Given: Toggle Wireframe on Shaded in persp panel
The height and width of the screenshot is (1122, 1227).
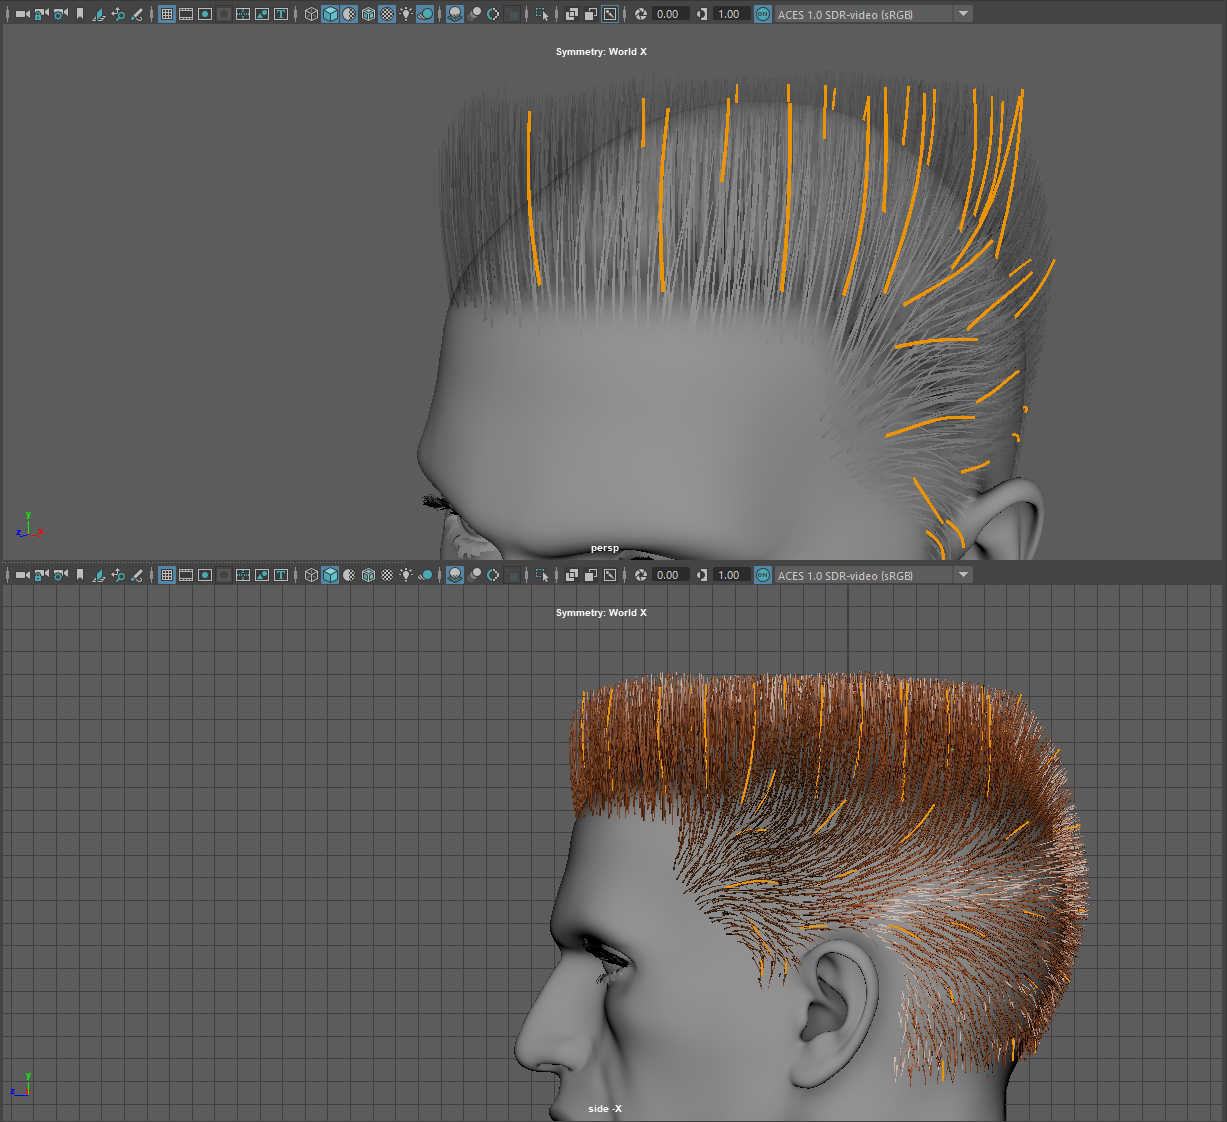Looking at the screenshot, I should tap(368, 14).
